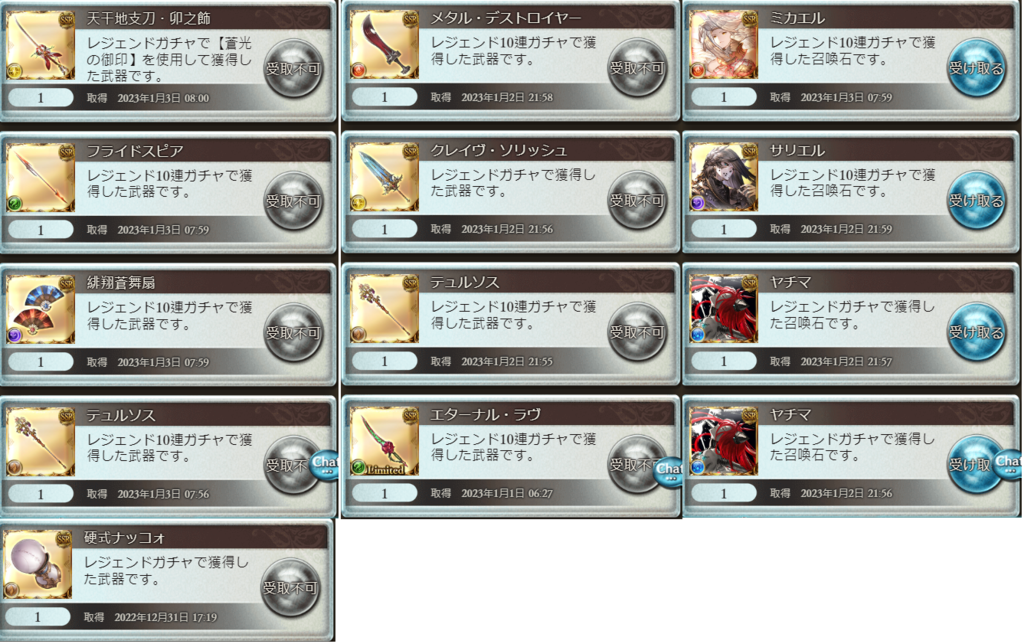Click the メタル・デストロイヤー sword icon
This screenshot has width=1024, height=644.
tap(383, 45)
